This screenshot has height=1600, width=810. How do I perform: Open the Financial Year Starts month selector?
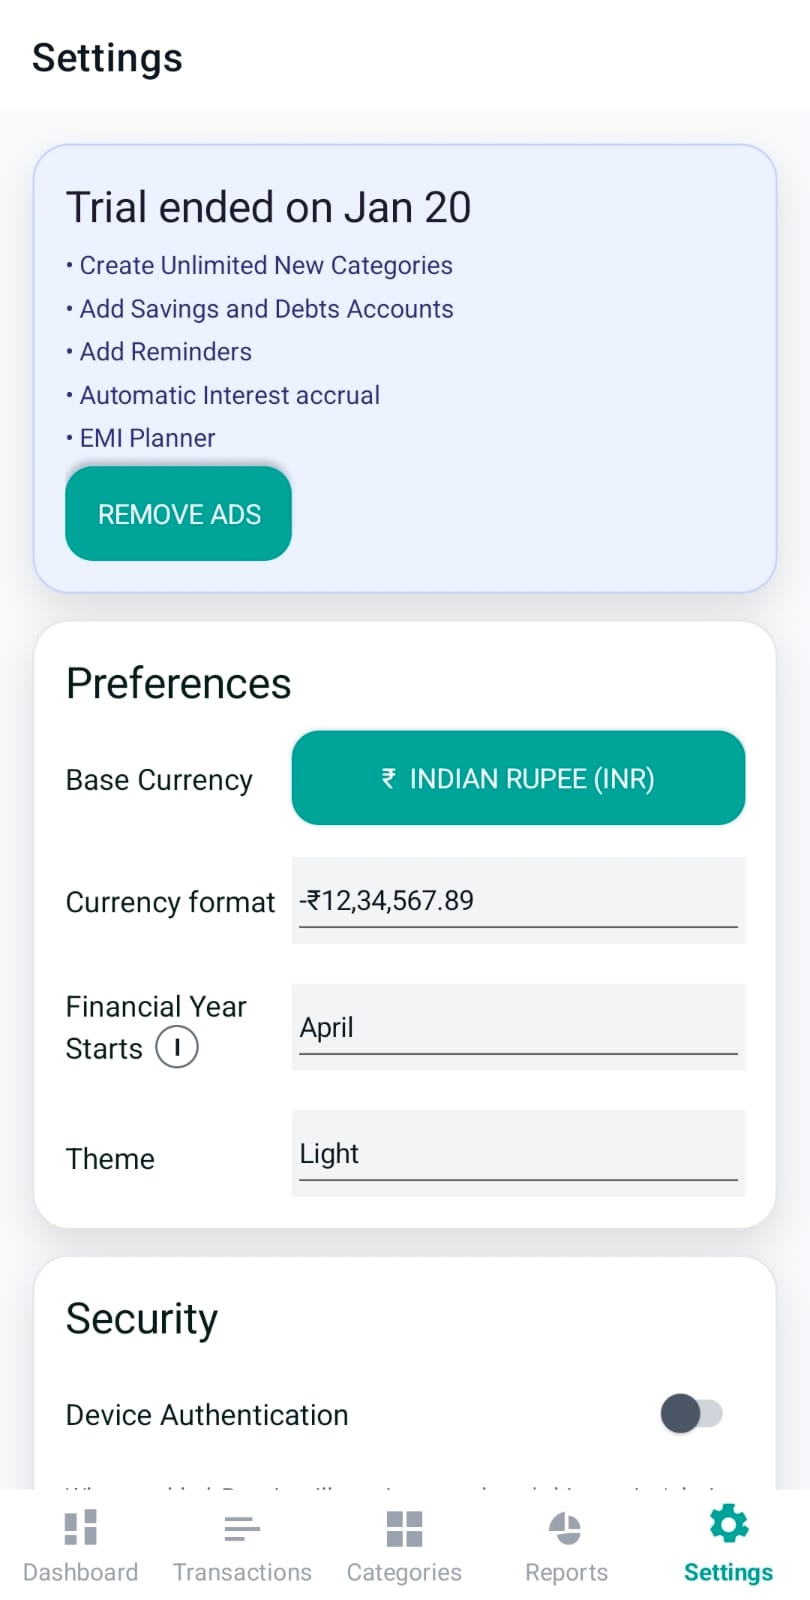pos(517,1027)
